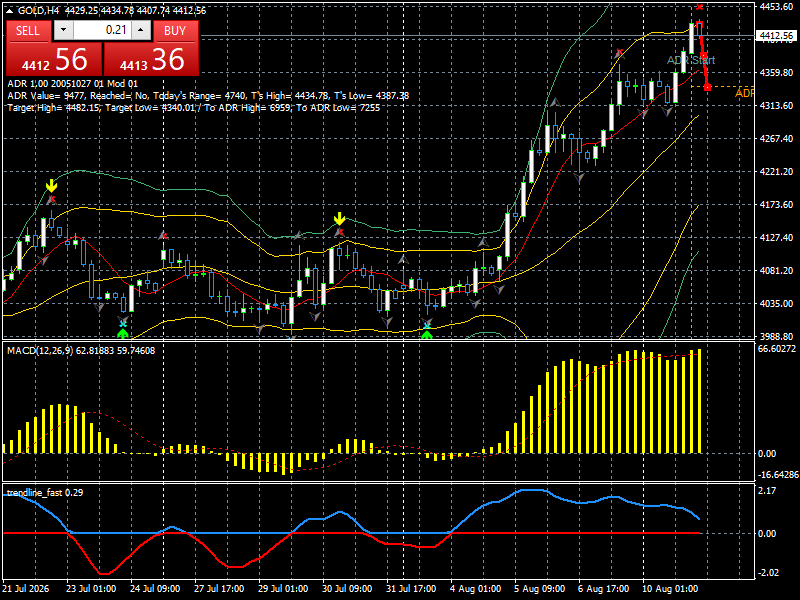Viewport: 800px width, 600px height.
Task: Click the ADR 1,00 20051027 indicator title
Action: coord(72,84)
